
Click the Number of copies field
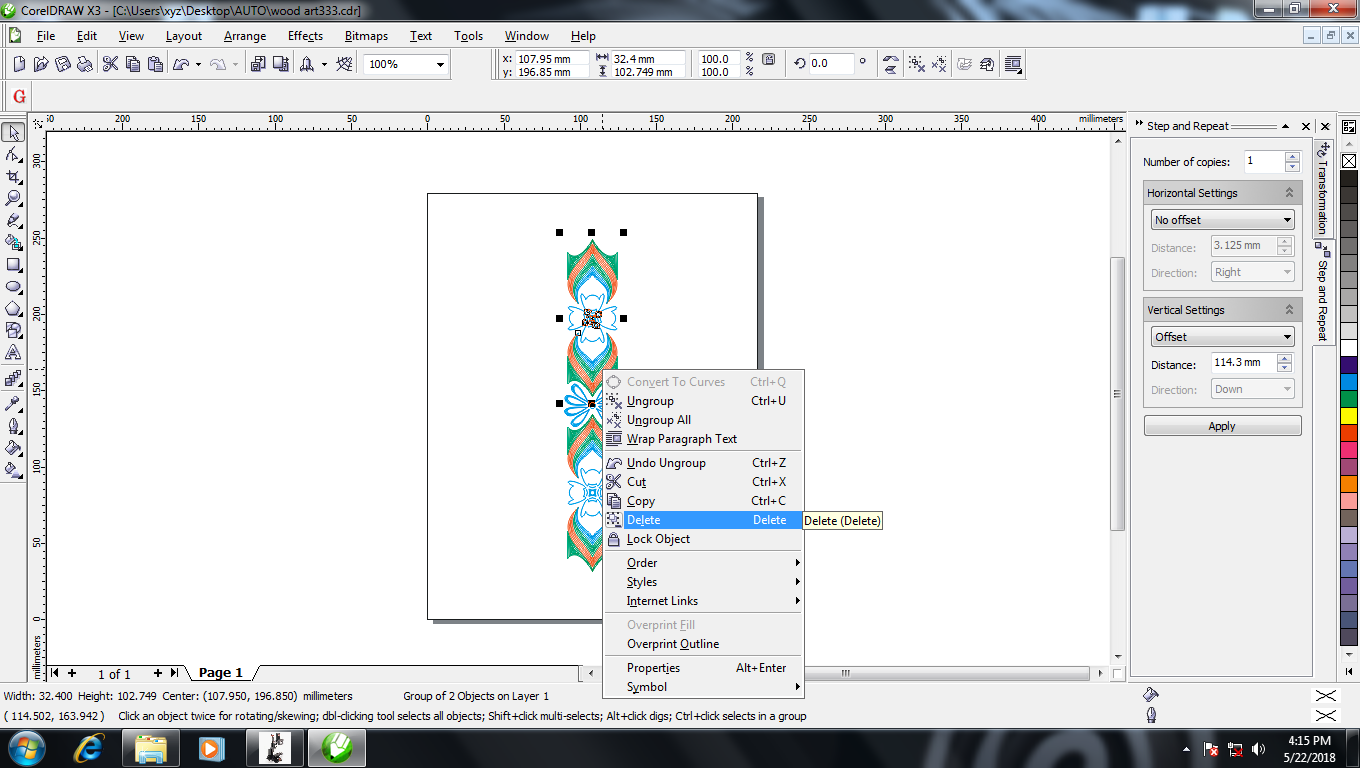pyautogui.click(x=1265, y=161)
